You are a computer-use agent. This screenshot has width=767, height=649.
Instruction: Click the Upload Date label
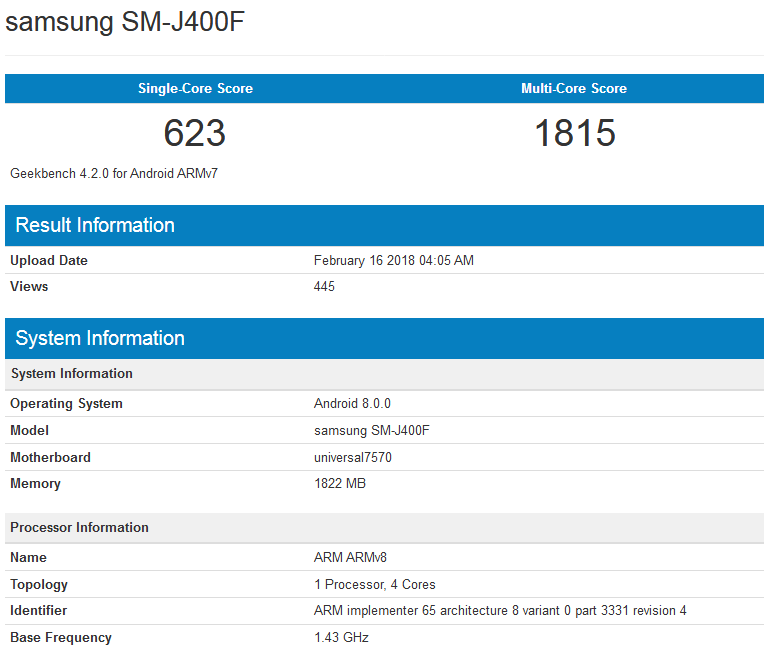coord(49,260)
